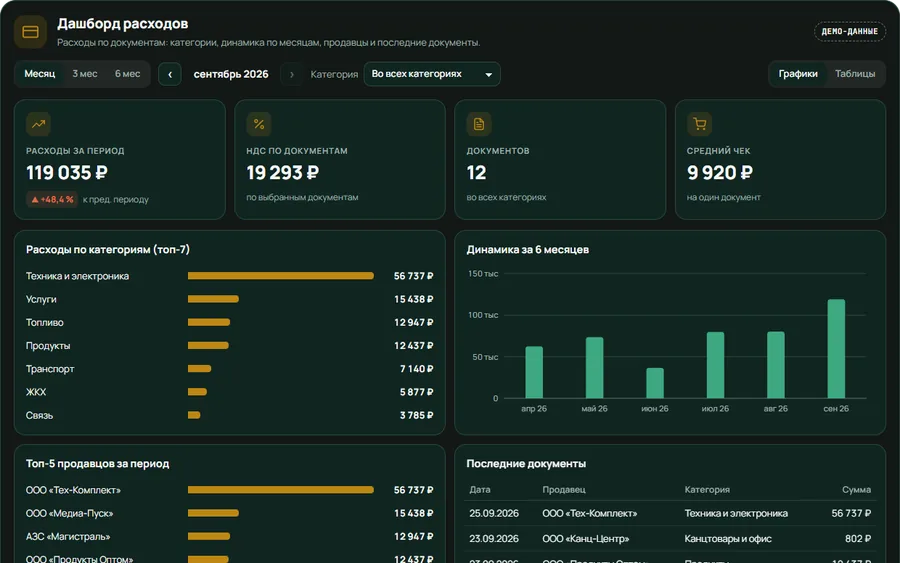Click the document icon in Документов card

pyautogui.click(x=479, y=124)
